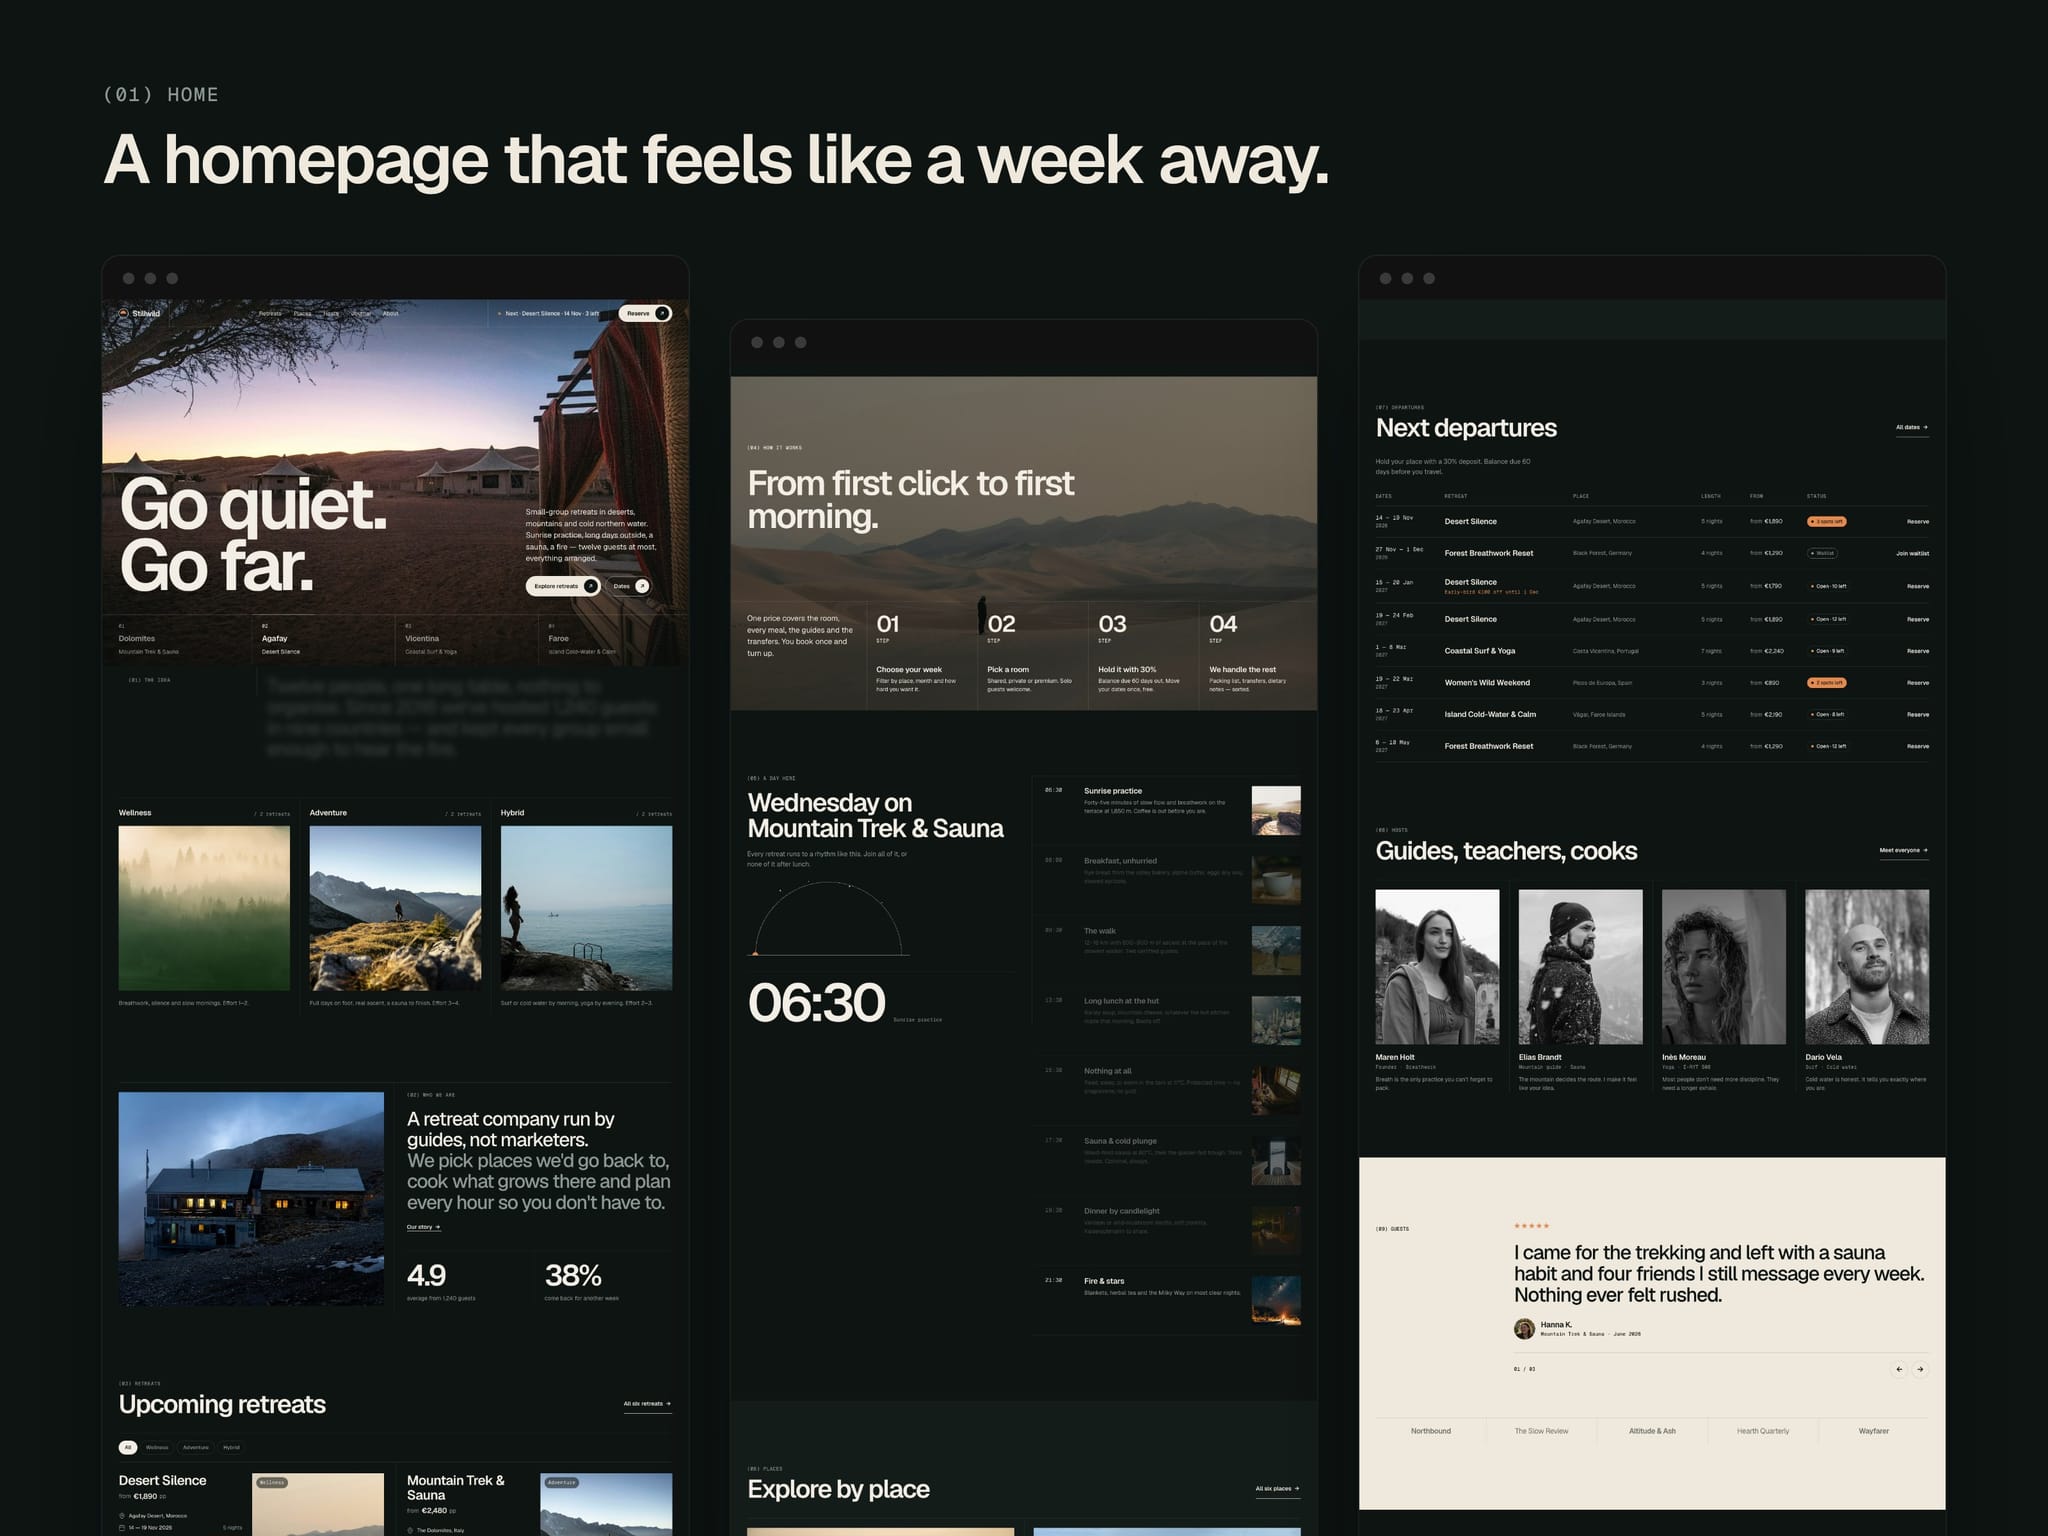Select the Fire & stars schedule entry
The width and height of the screenshot is (2048, 1536).
[1166, 1300]
